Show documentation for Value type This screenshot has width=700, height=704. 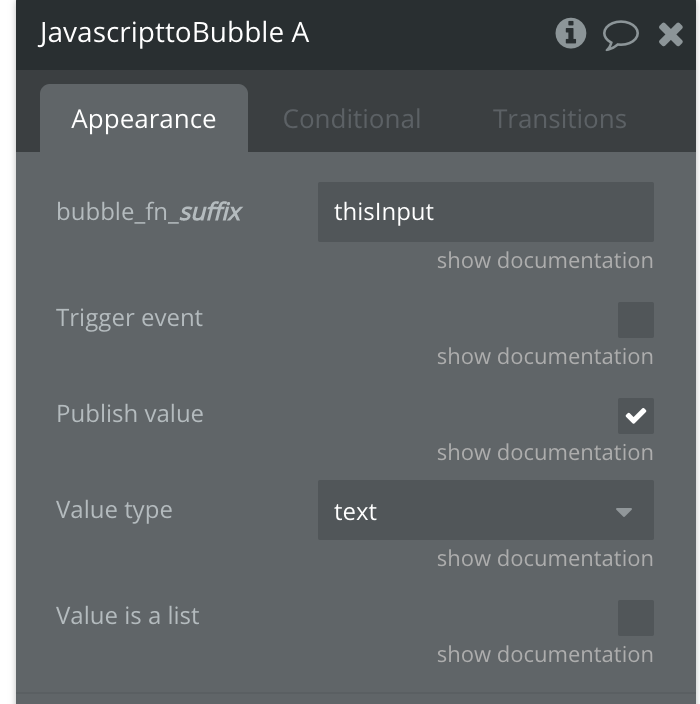(545, 559)
